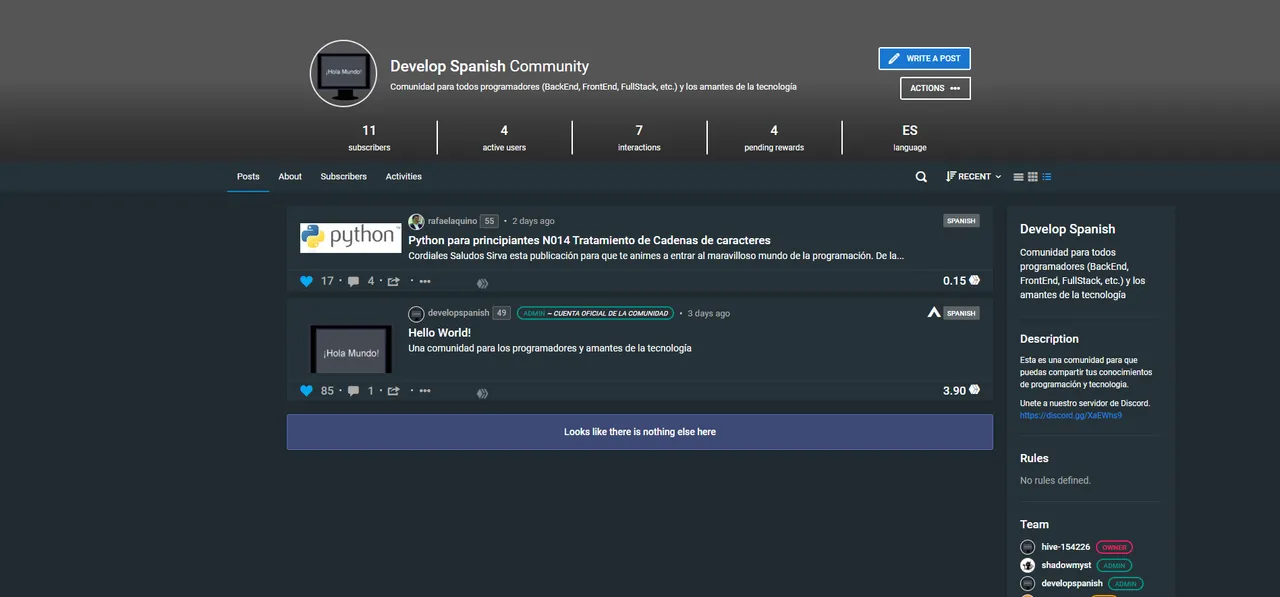Click the gray Hive logo in the Python post footer
Screen dimensions: 1280x597
[x=482, y=284]
